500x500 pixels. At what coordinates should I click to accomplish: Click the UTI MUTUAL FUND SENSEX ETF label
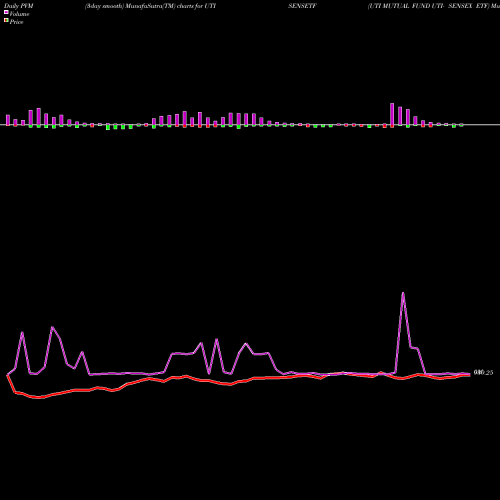pyautogui.click(x=433, y=6)
